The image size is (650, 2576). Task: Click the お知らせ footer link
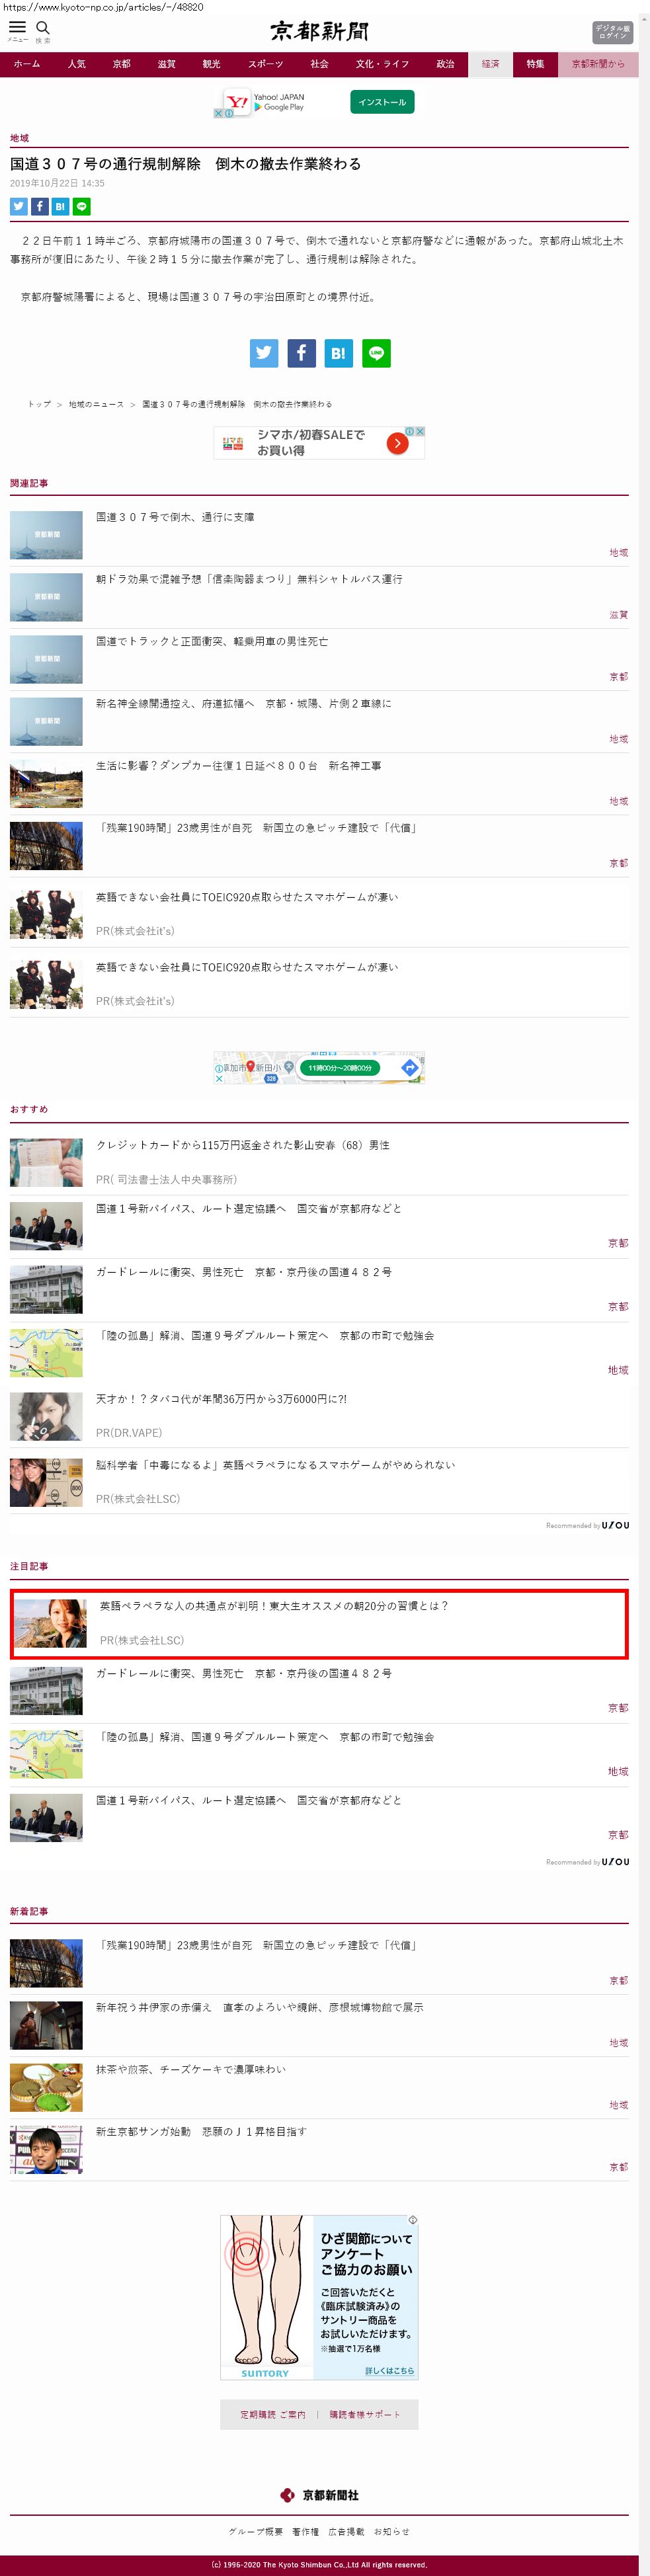tap(392, 2531)
